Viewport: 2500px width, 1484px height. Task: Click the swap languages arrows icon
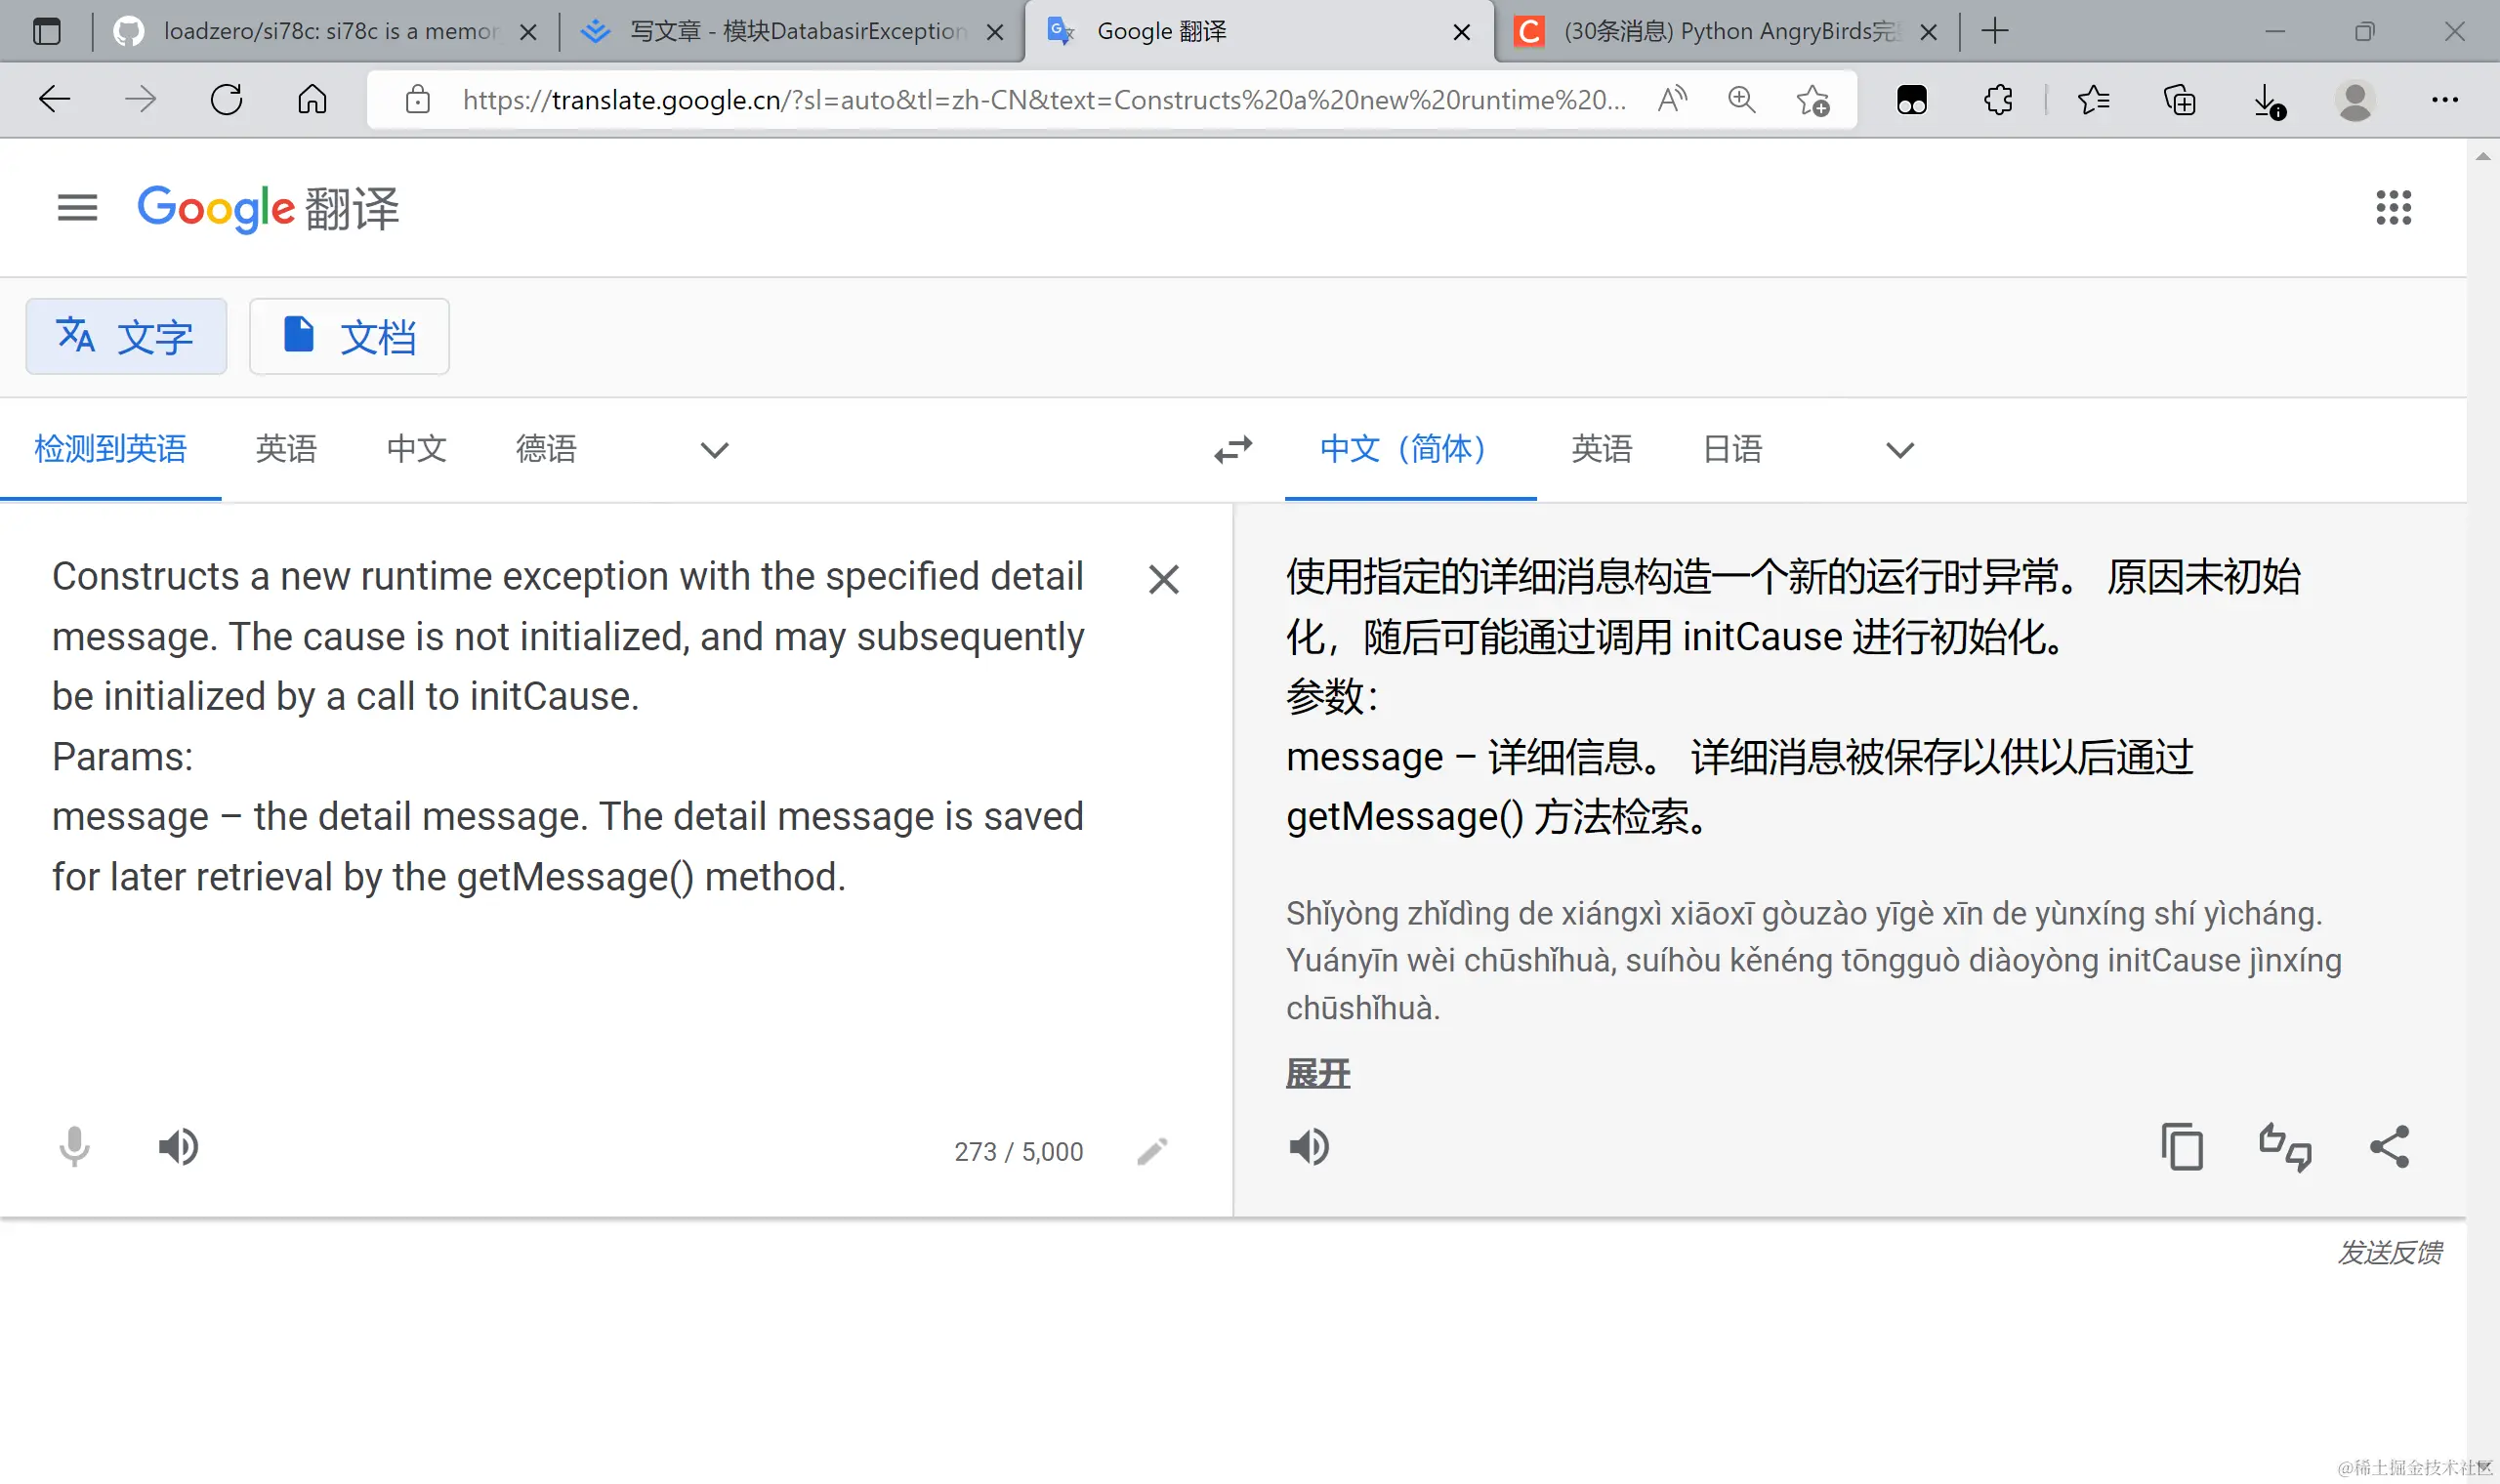click(x=1233, y=449)
